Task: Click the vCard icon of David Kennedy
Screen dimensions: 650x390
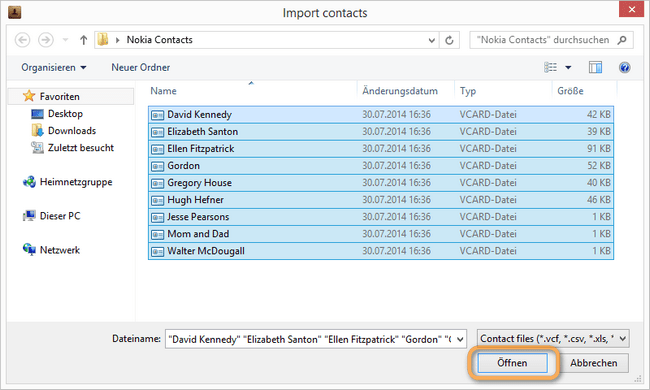Action: (x=158, y=115)
